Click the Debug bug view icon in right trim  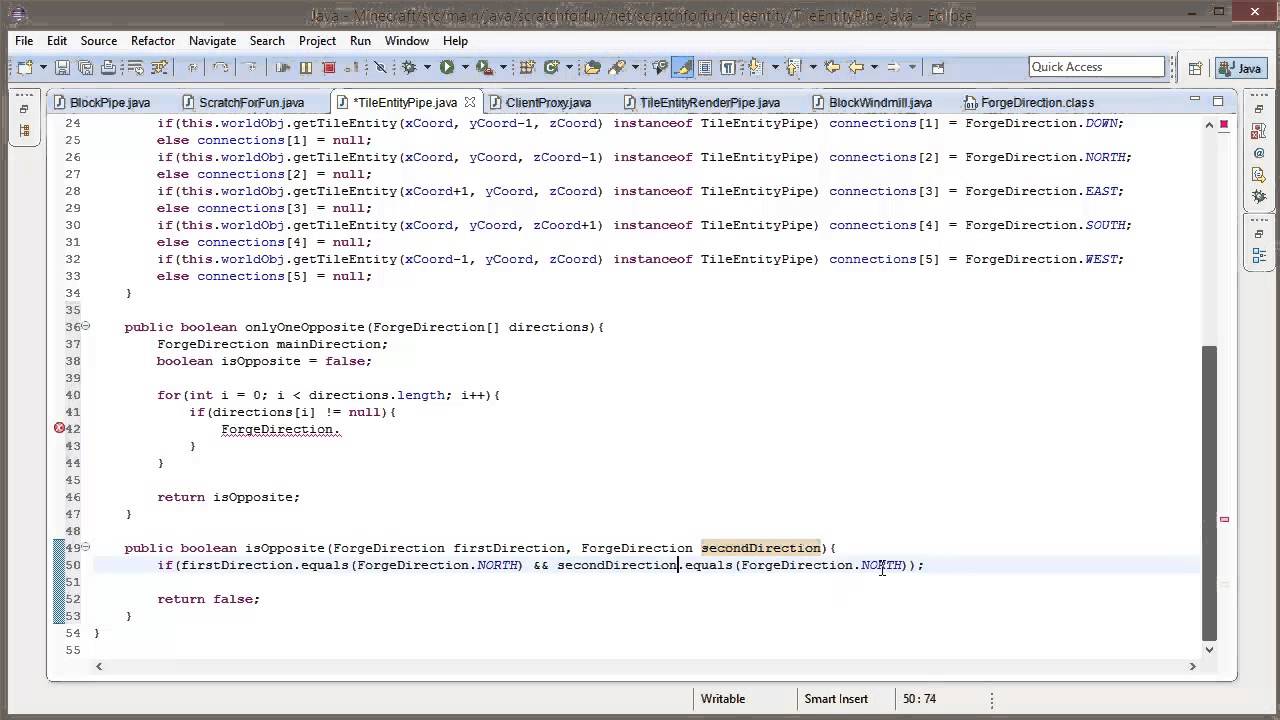tap(1259, 195)
